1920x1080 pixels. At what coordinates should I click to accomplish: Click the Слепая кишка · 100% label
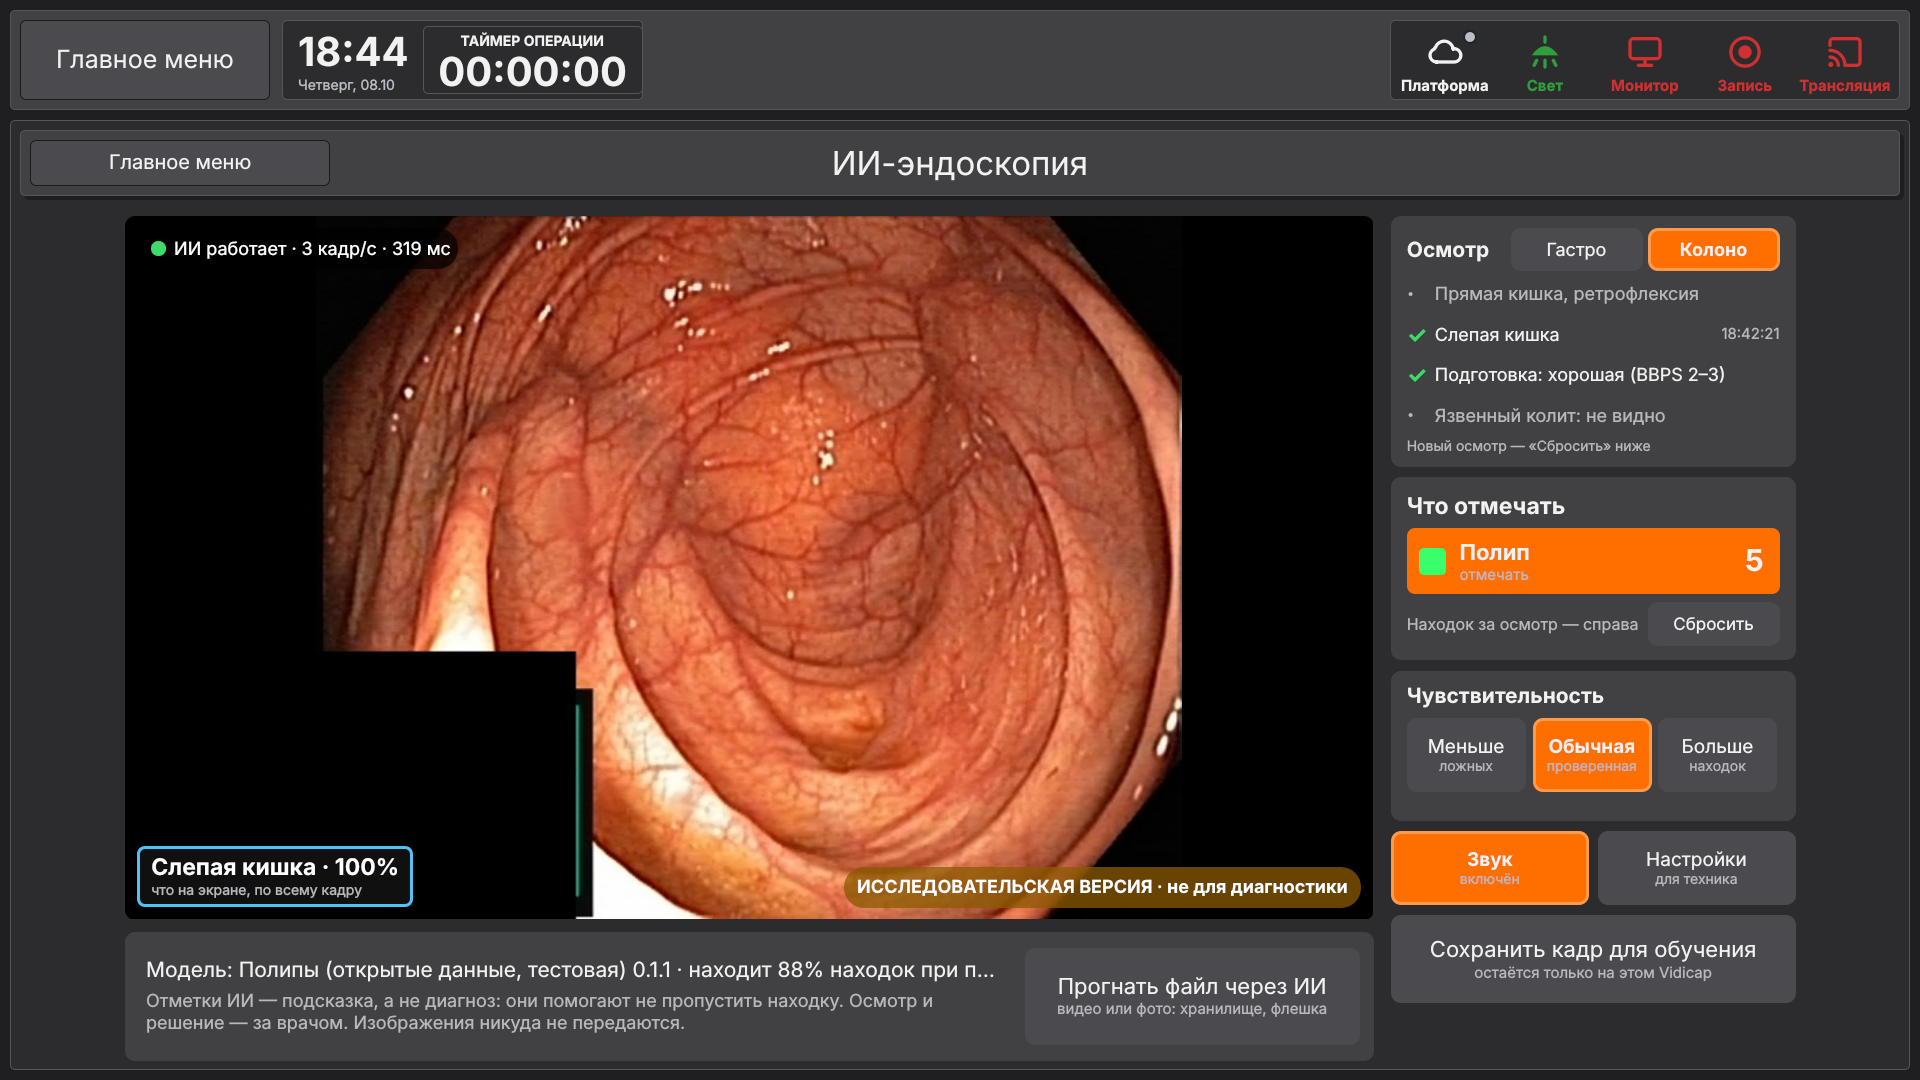274,876
